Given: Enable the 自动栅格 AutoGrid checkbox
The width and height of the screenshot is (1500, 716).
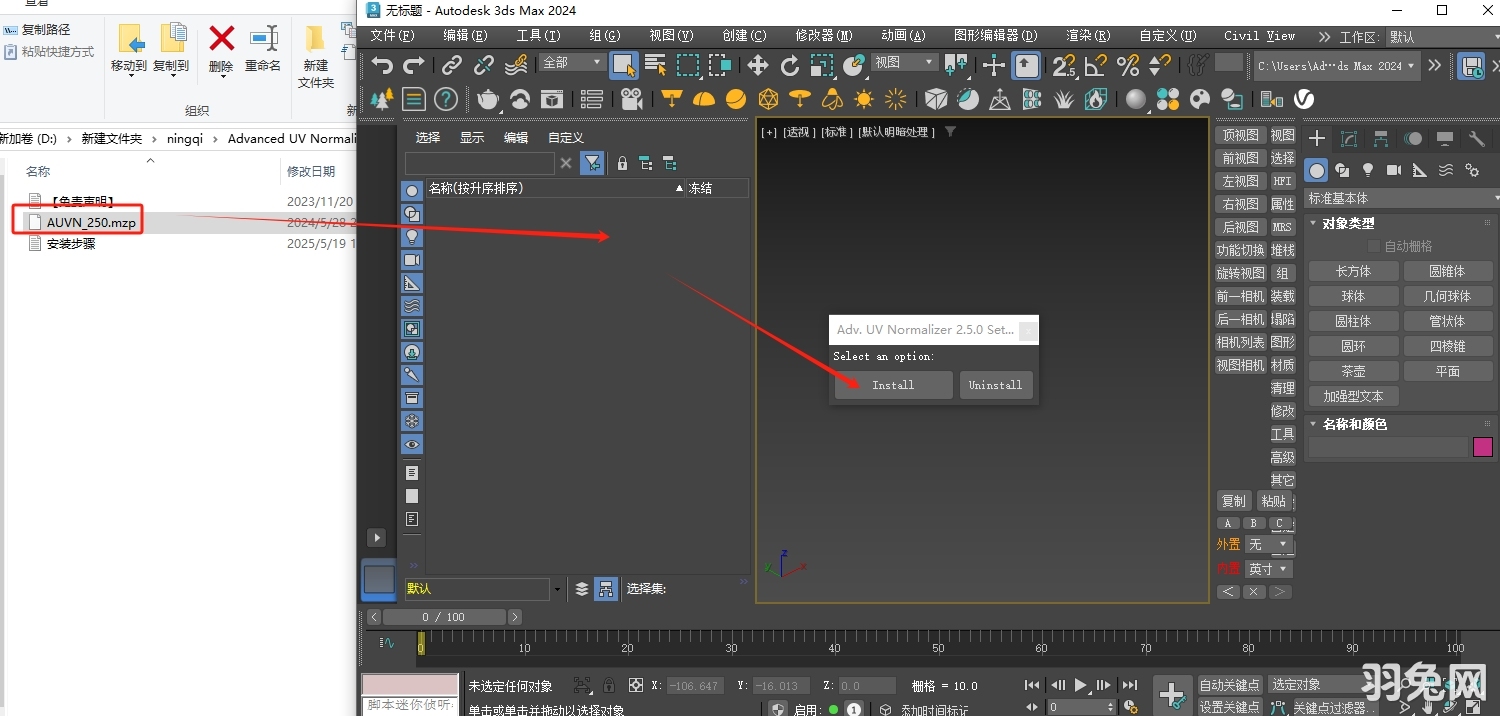Looking at the screenshot, I should point(1374,245).
